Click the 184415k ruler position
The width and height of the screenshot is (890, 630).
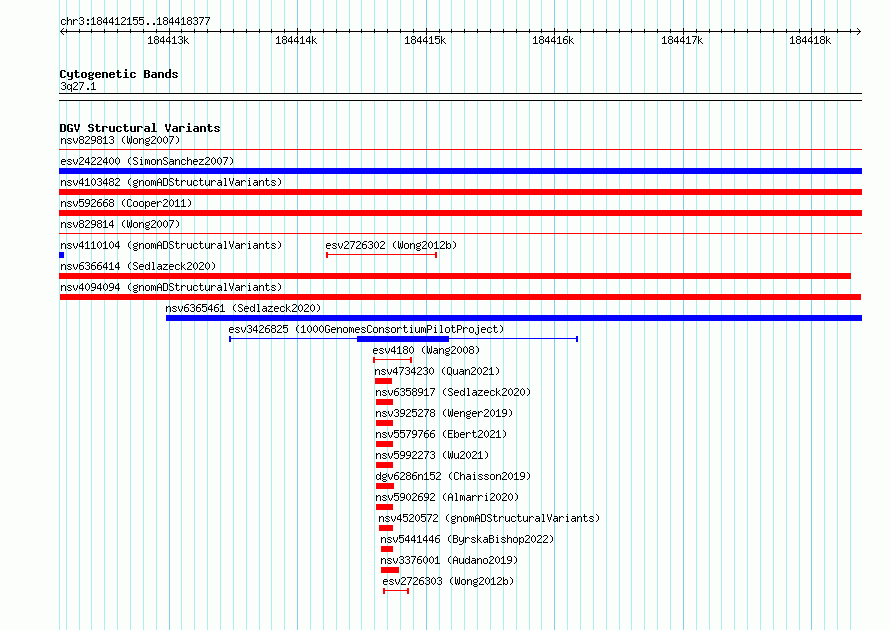pos(425,40)
